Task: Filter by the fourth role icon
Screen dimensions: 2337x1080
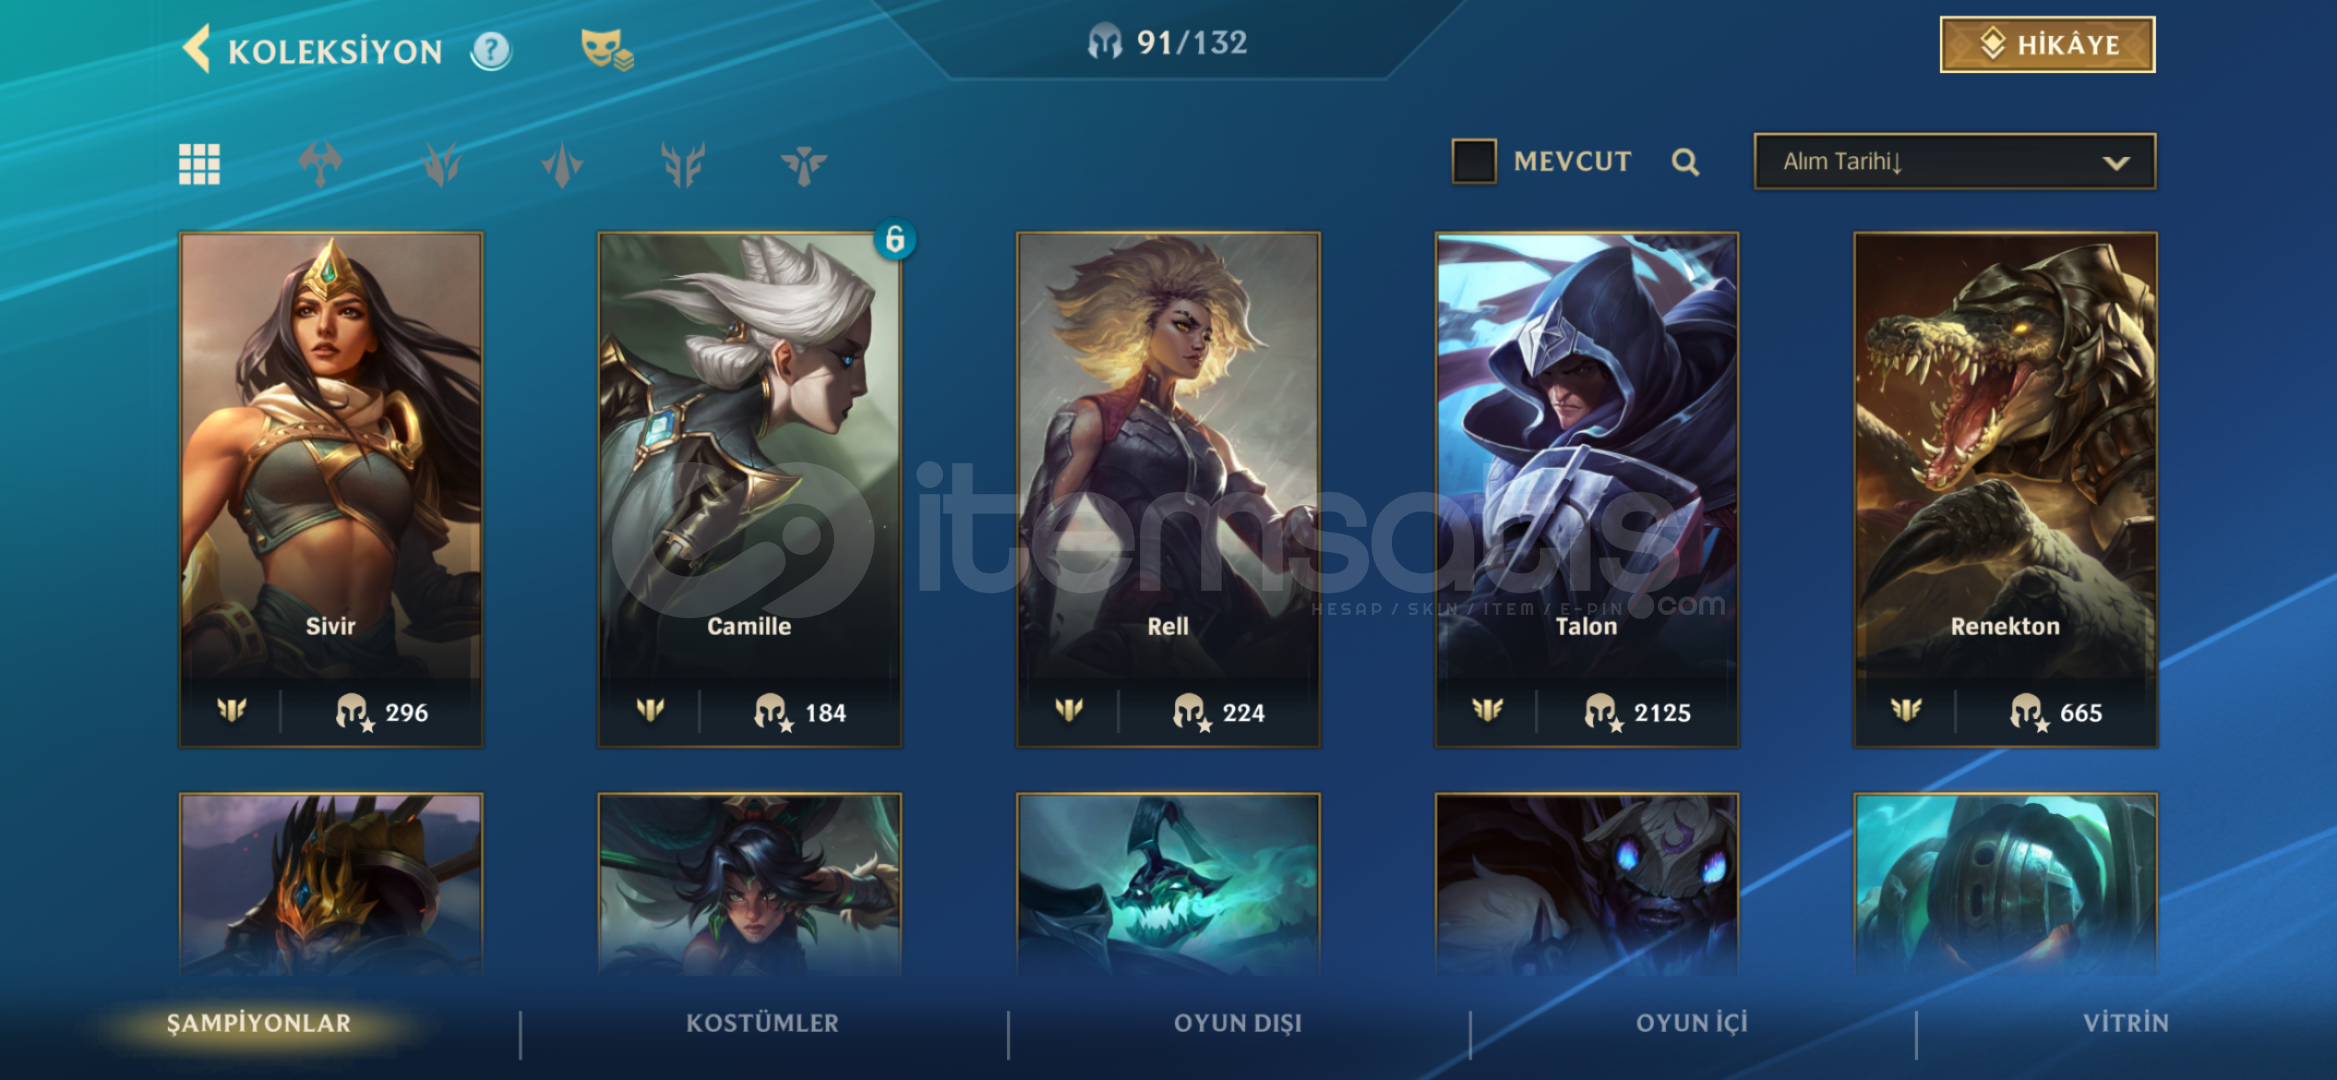Action: click(x=683, y=164)
